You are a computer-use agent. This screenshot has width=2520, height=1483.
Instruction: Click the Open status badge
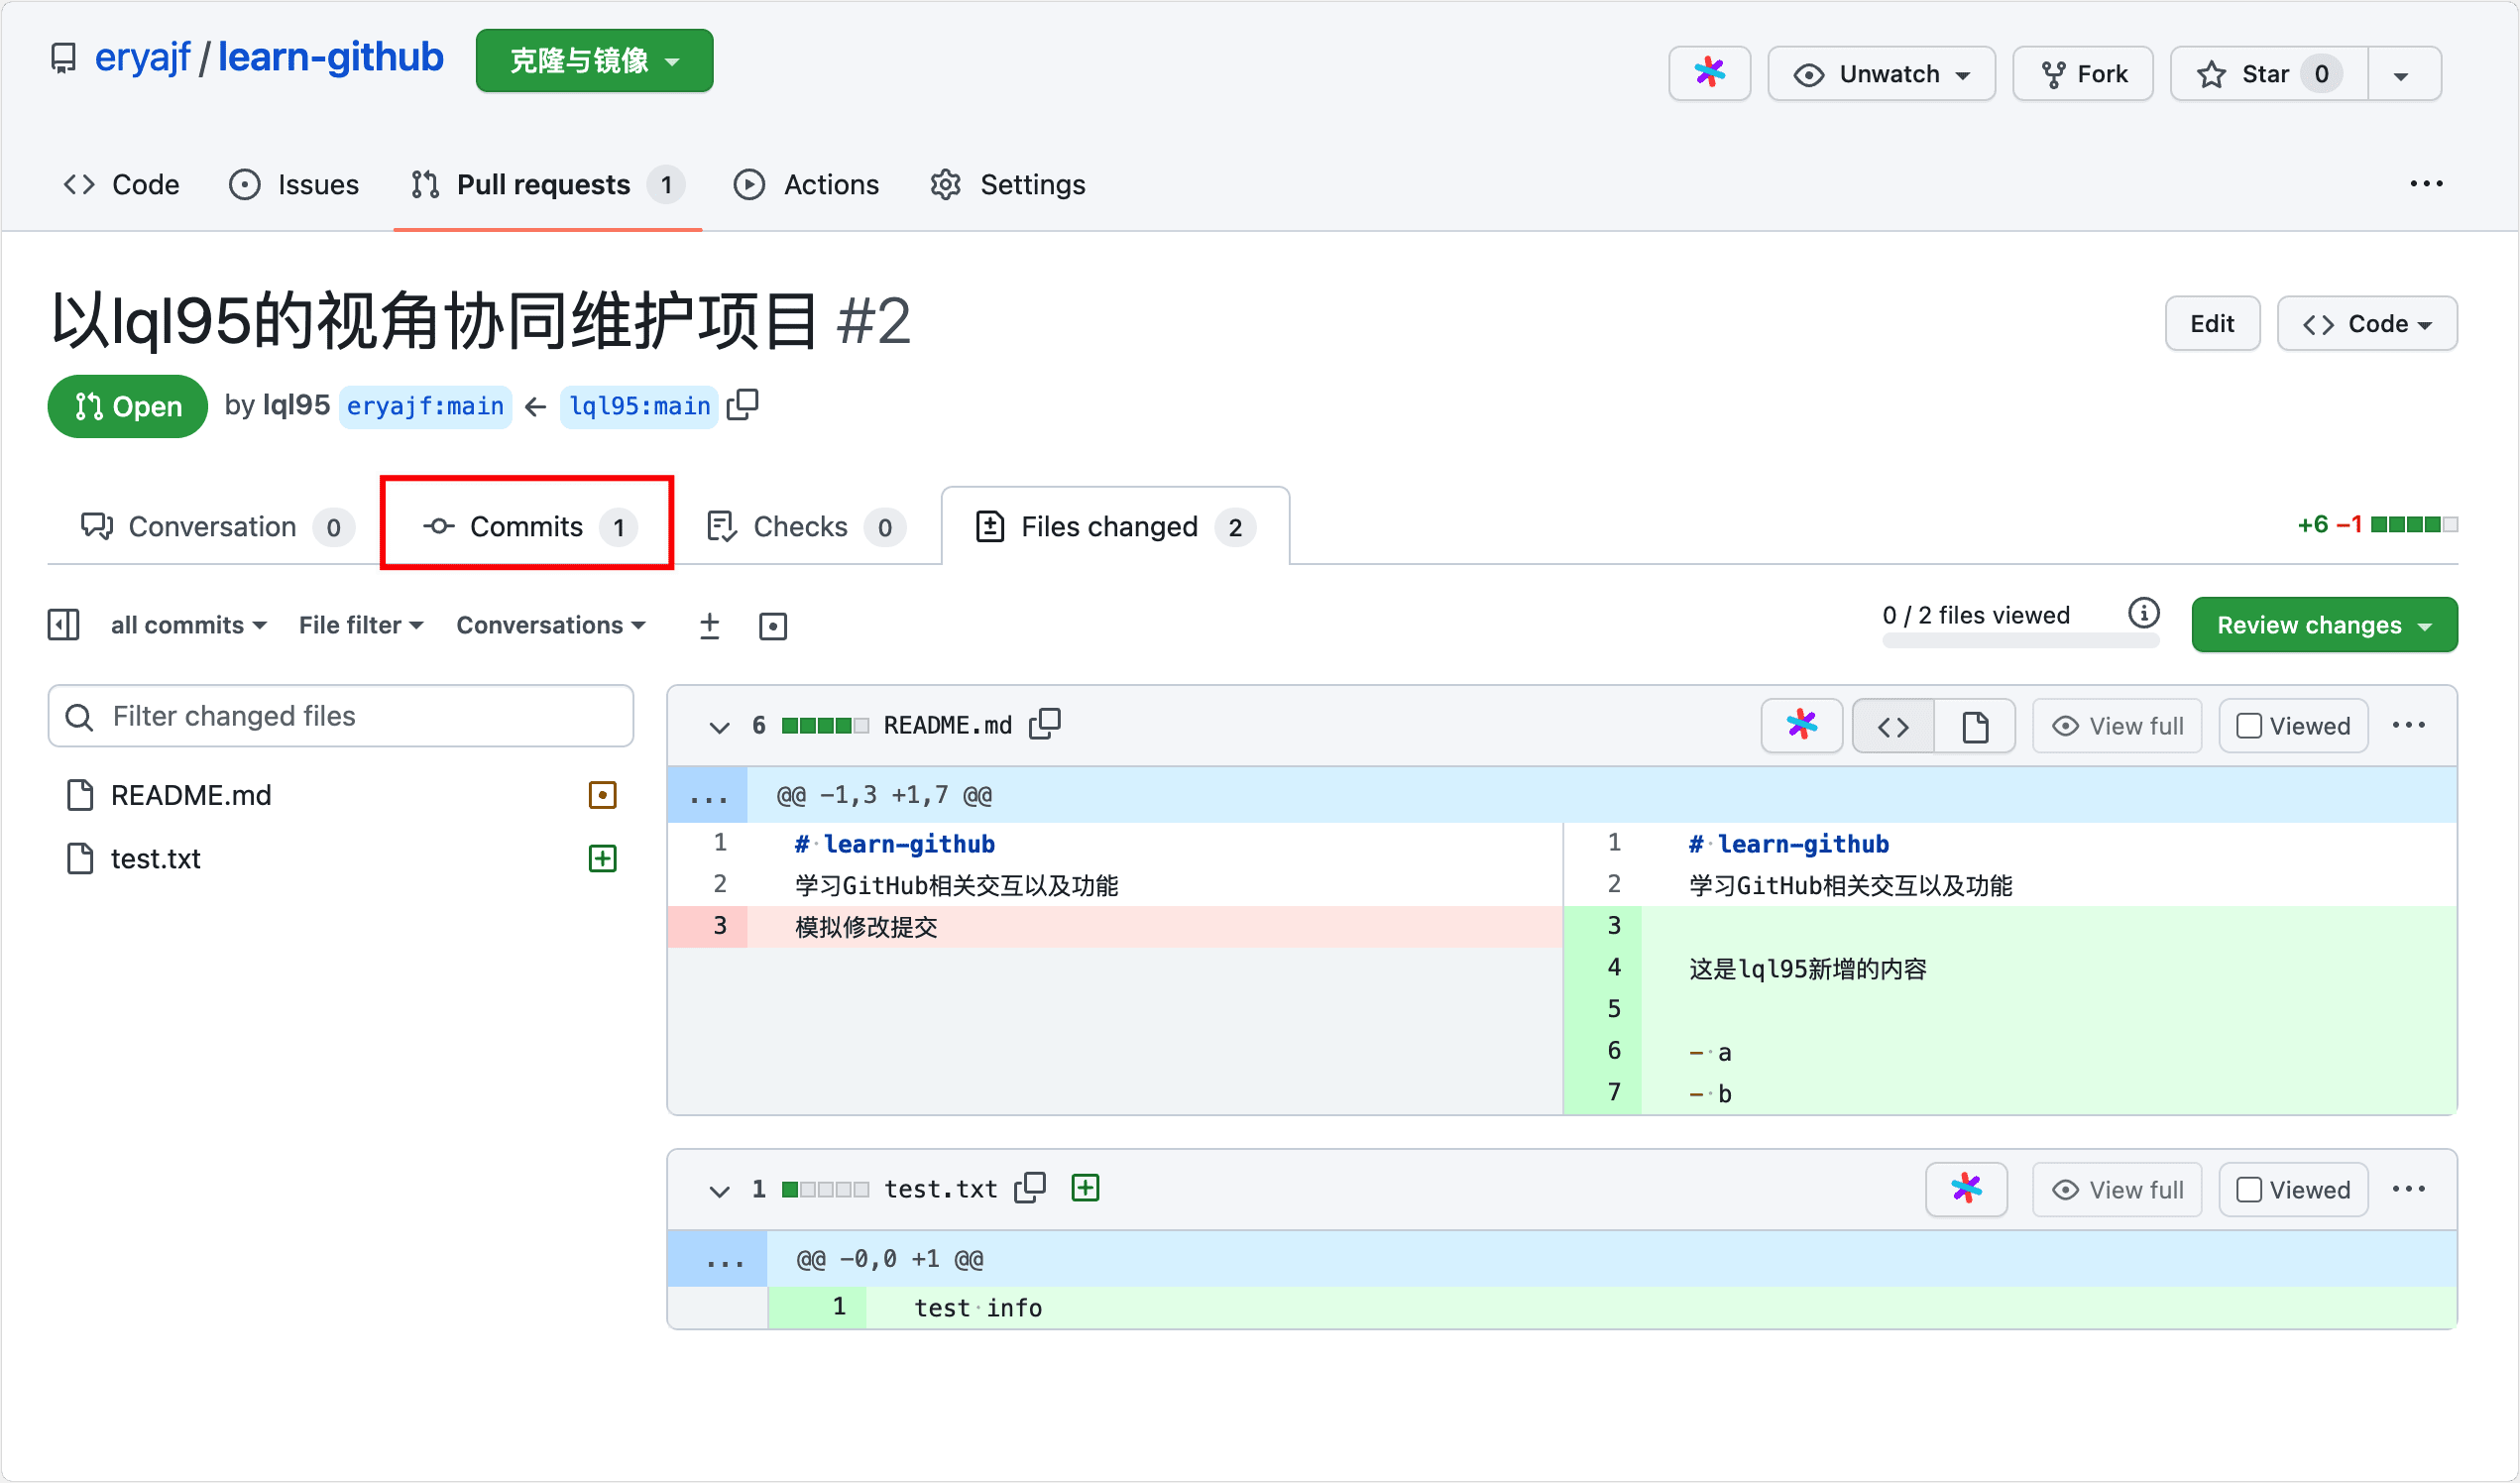pos(127,406)
